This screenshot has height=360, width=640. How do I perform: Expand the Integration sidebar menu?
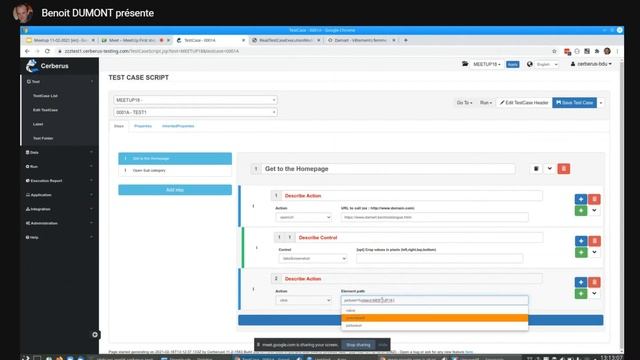pyautogui.click(x=60, y=209)
